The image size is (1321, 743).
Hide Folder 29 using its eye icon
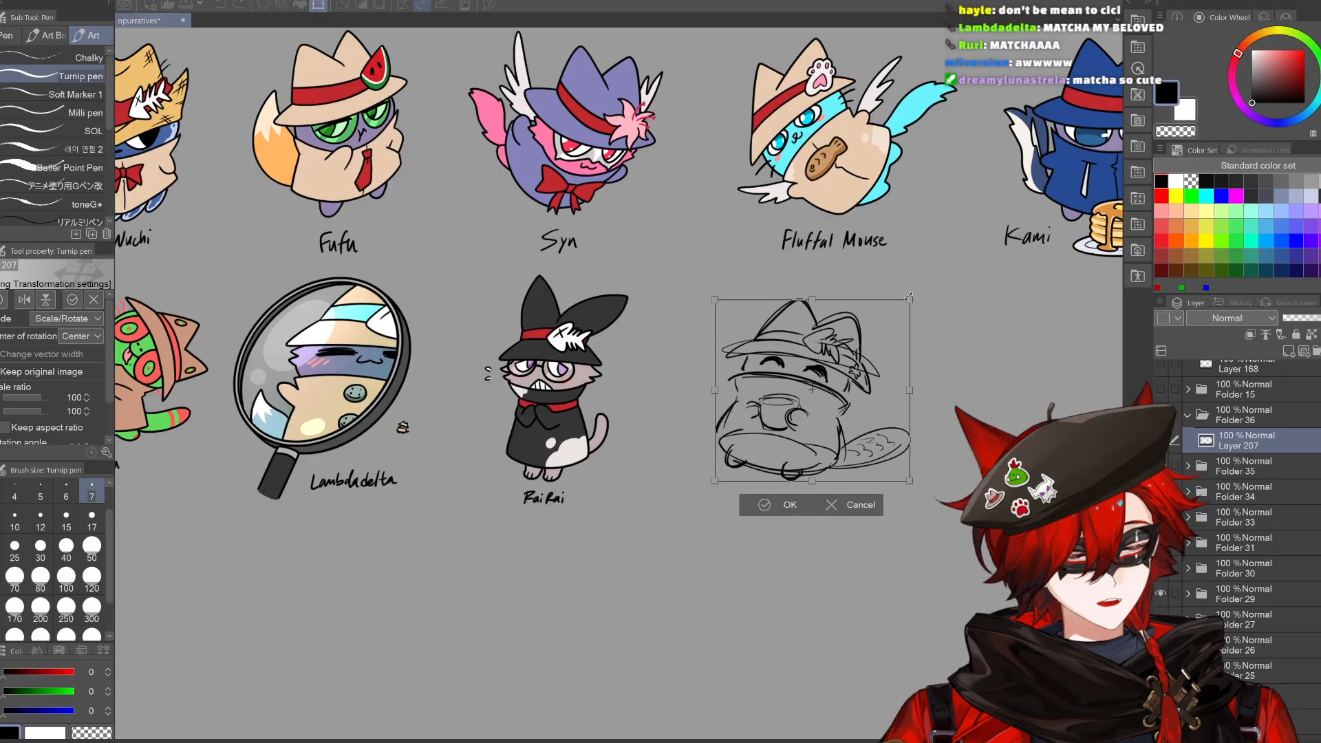[x=1160, y=594]
